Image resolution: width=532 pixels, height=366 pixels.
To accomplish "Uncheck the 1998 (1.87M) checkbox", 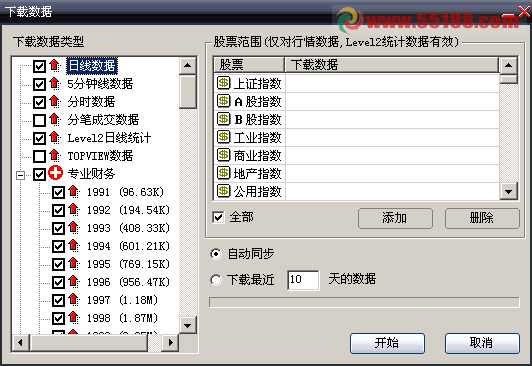I will pos(58,318).
